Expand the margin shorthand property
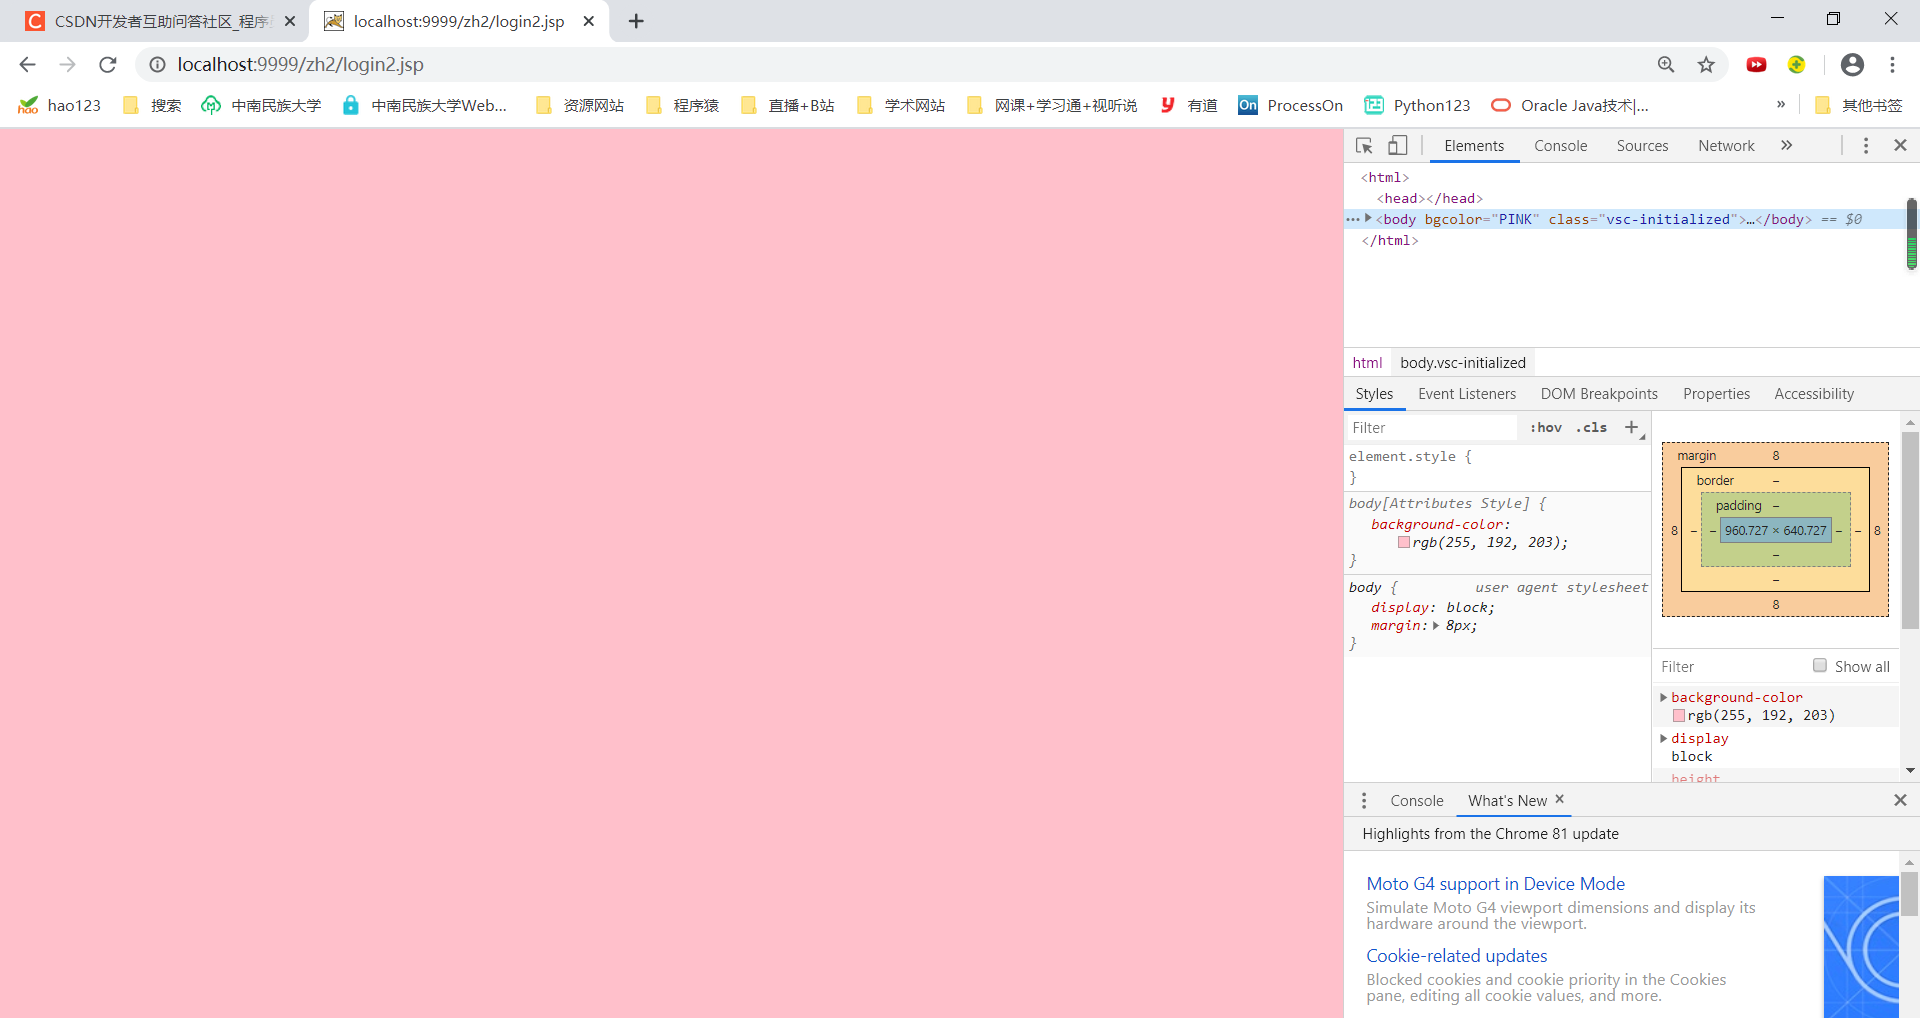Viewport: 1920px width, 1018px height. tap(1436, 626)
